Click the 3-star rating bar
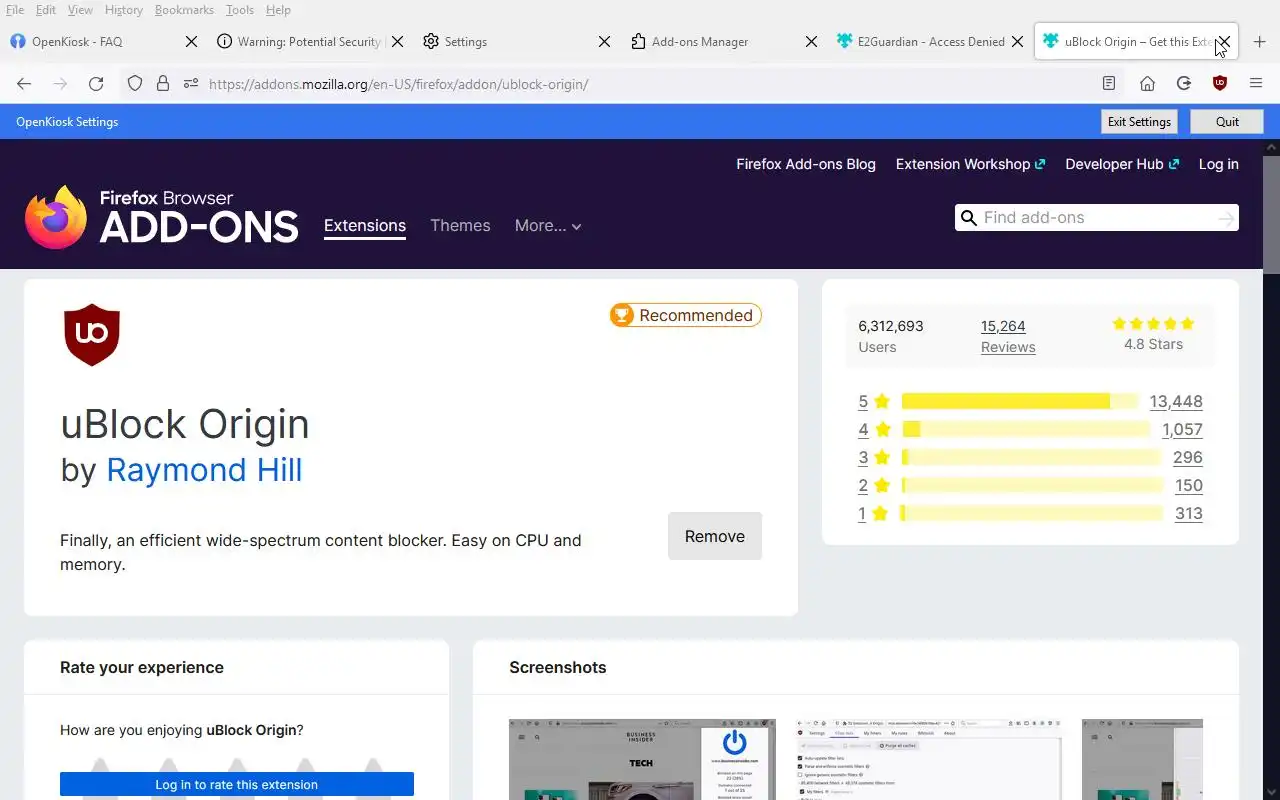Image resolution: width=1280 pixels, height=800 pixels. click(1032, 457)
